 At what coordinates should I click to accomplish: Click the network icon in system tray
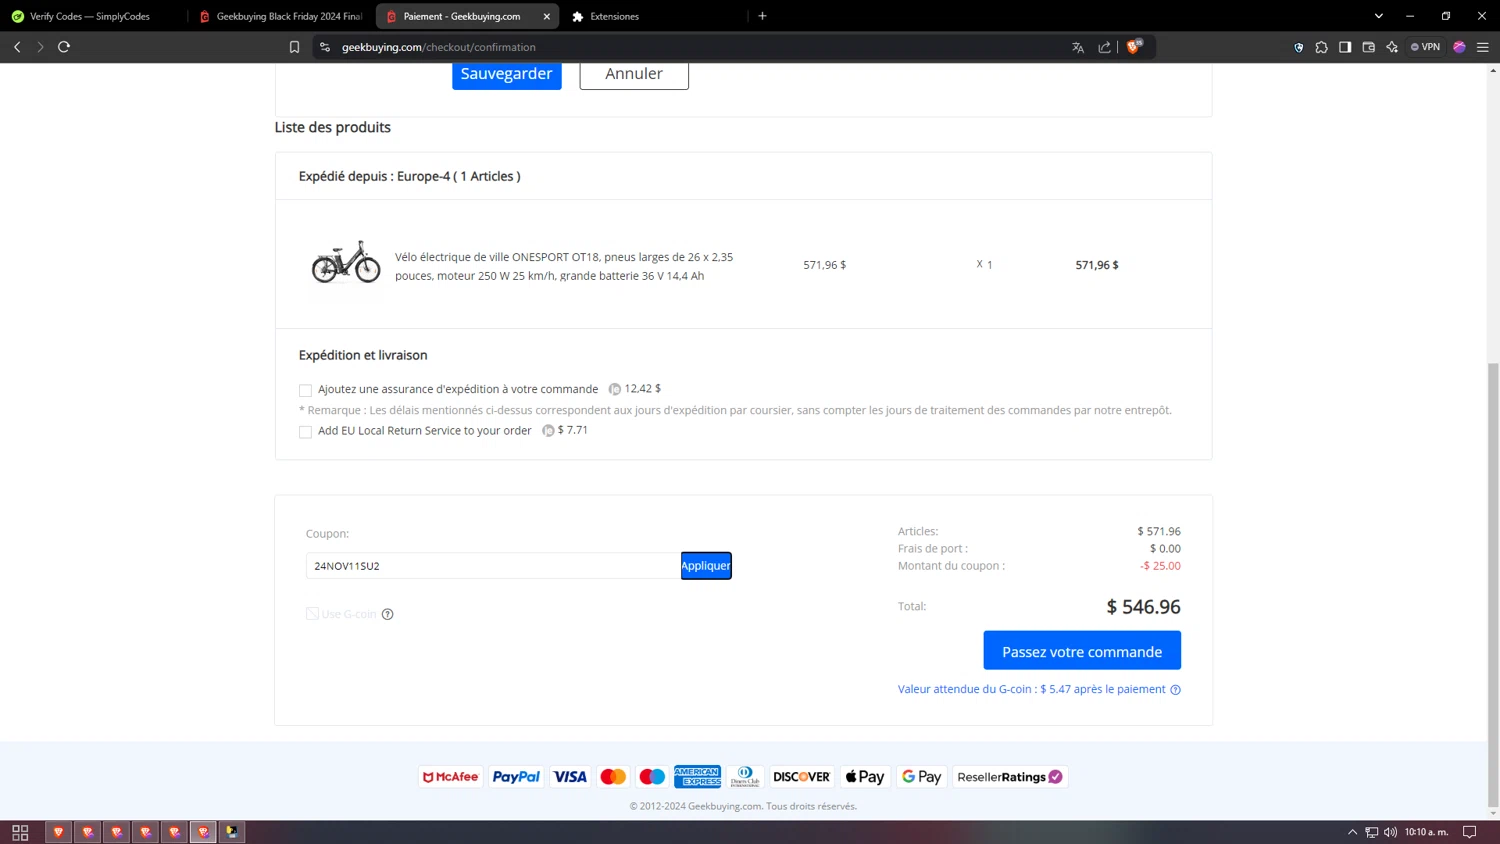coord(1372,832)
